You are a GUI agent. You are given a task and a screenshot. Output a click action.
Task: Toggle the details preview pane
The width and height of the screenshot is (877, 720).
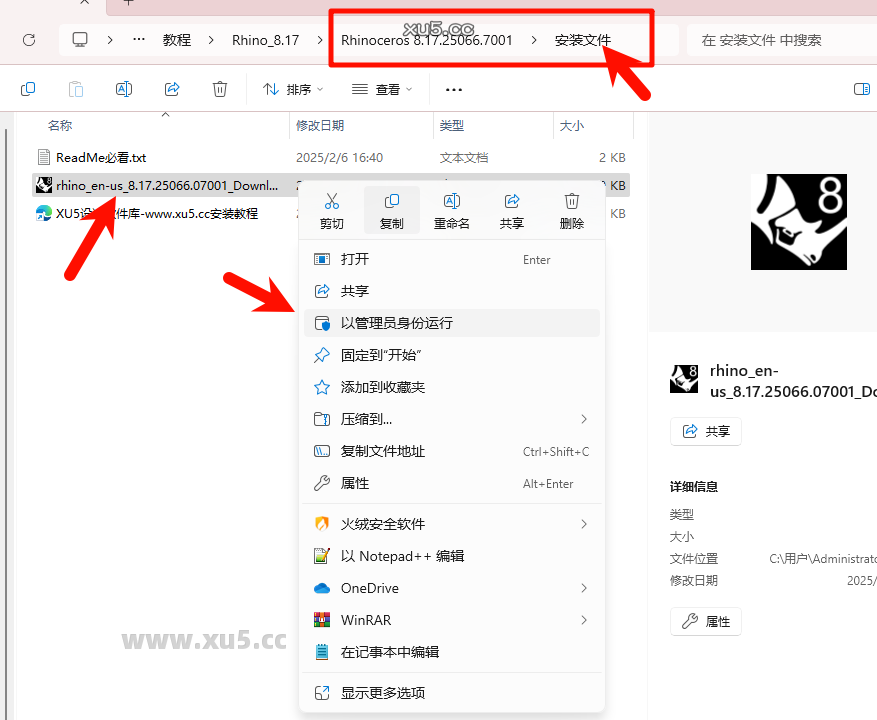pos(861,88)
